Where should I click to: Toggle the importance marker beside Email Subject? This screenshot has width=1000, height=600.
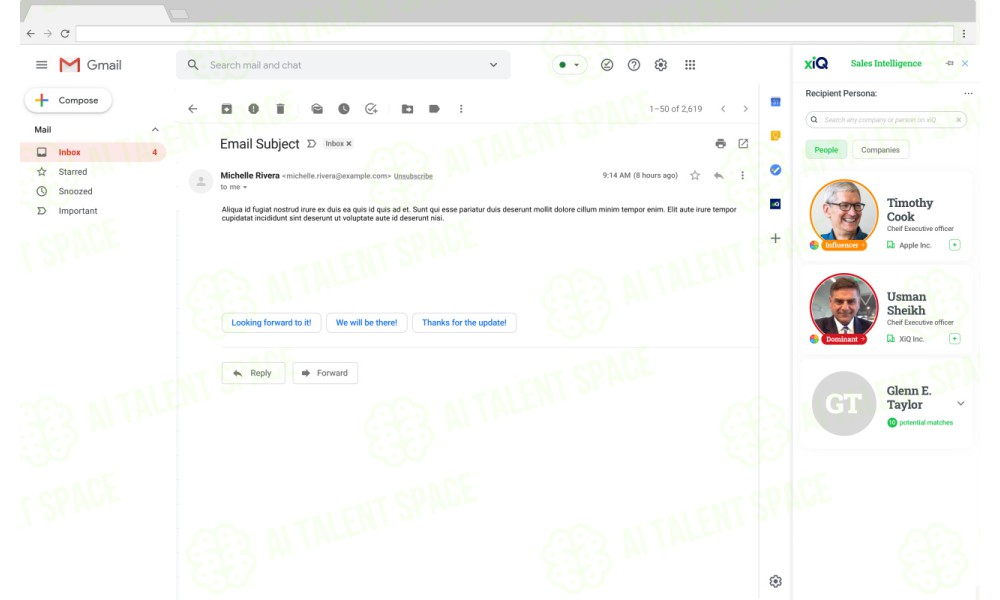[x=311, y=144]
